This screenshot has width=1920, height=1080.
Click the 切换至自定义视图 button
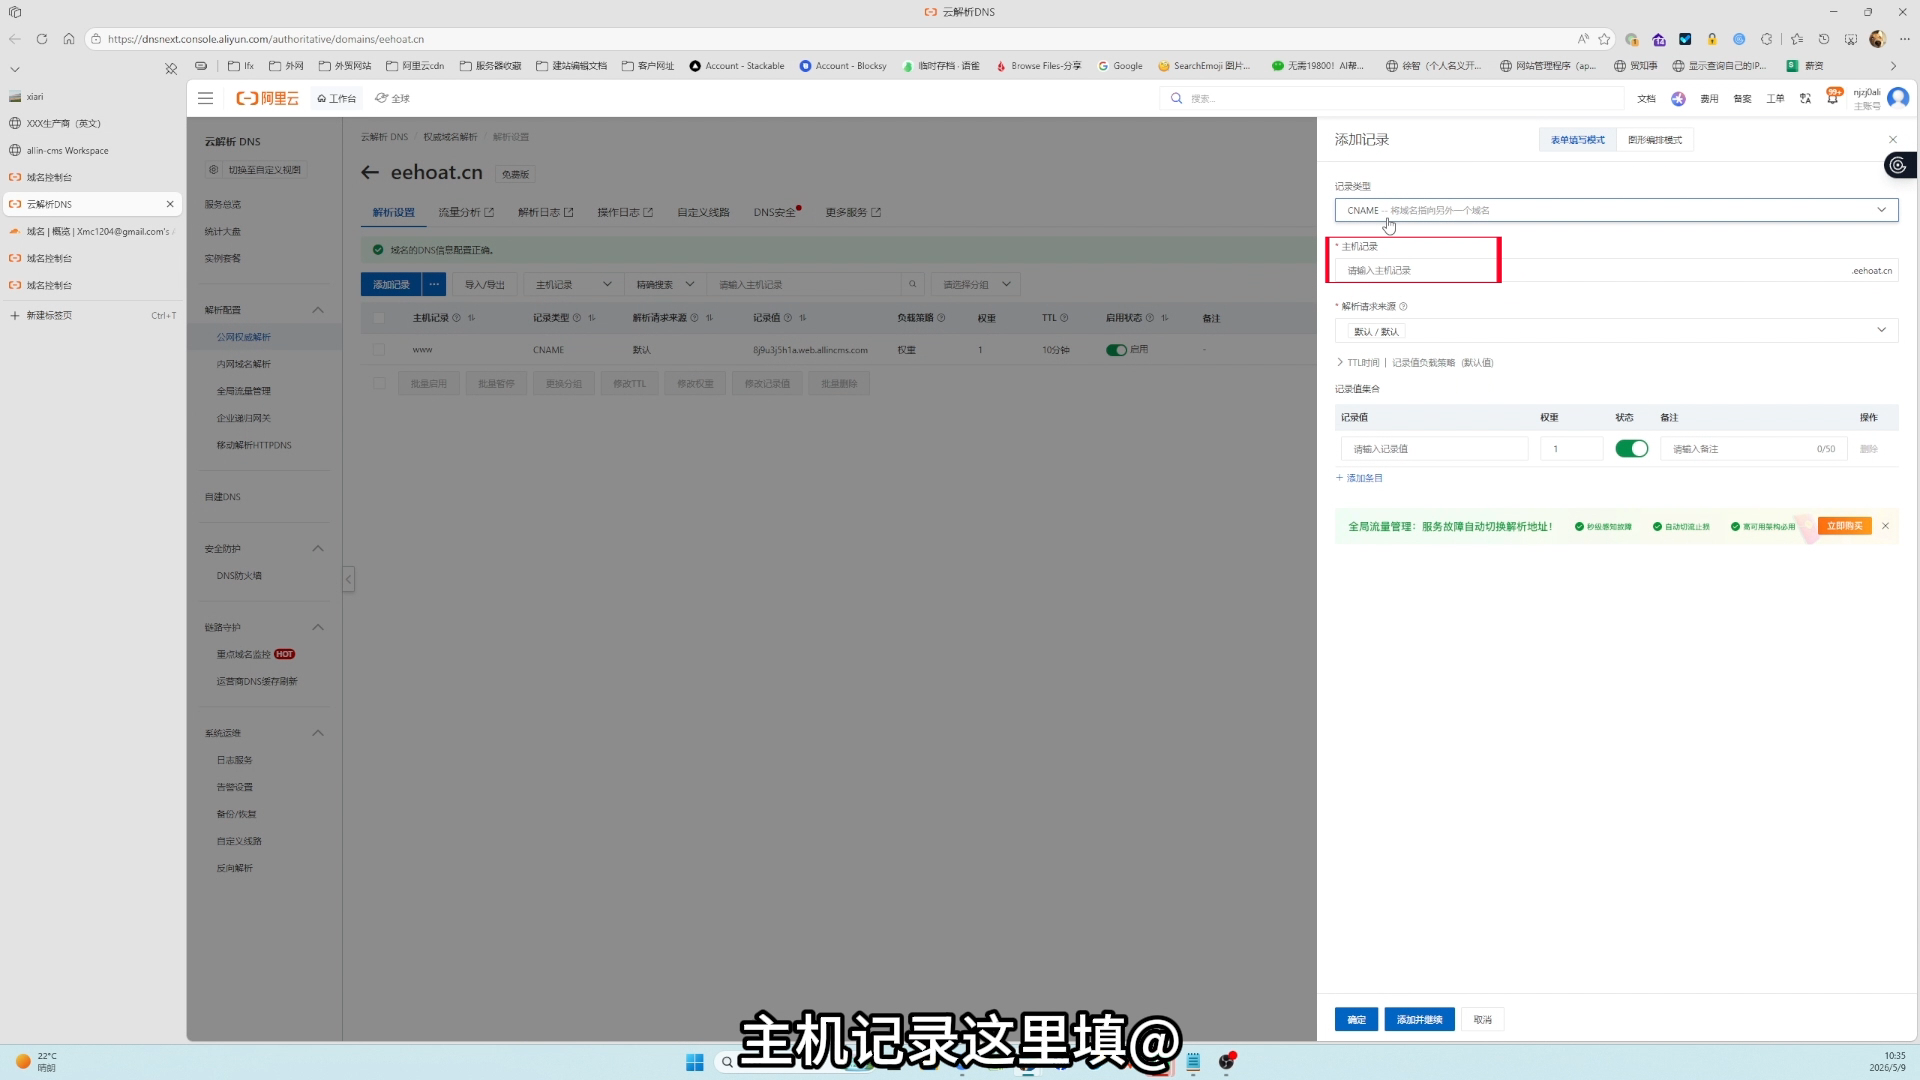click(256, 170)
